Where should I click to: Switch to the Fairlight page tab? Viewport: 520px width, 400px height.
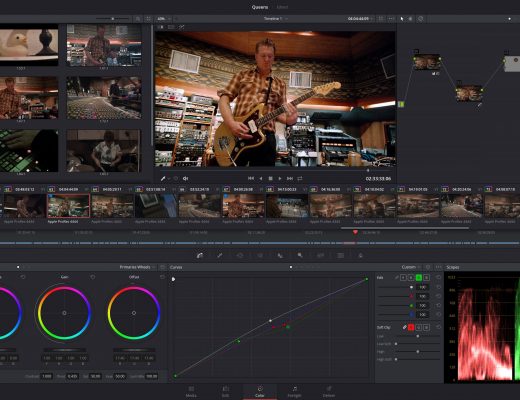tap(294, 392)
